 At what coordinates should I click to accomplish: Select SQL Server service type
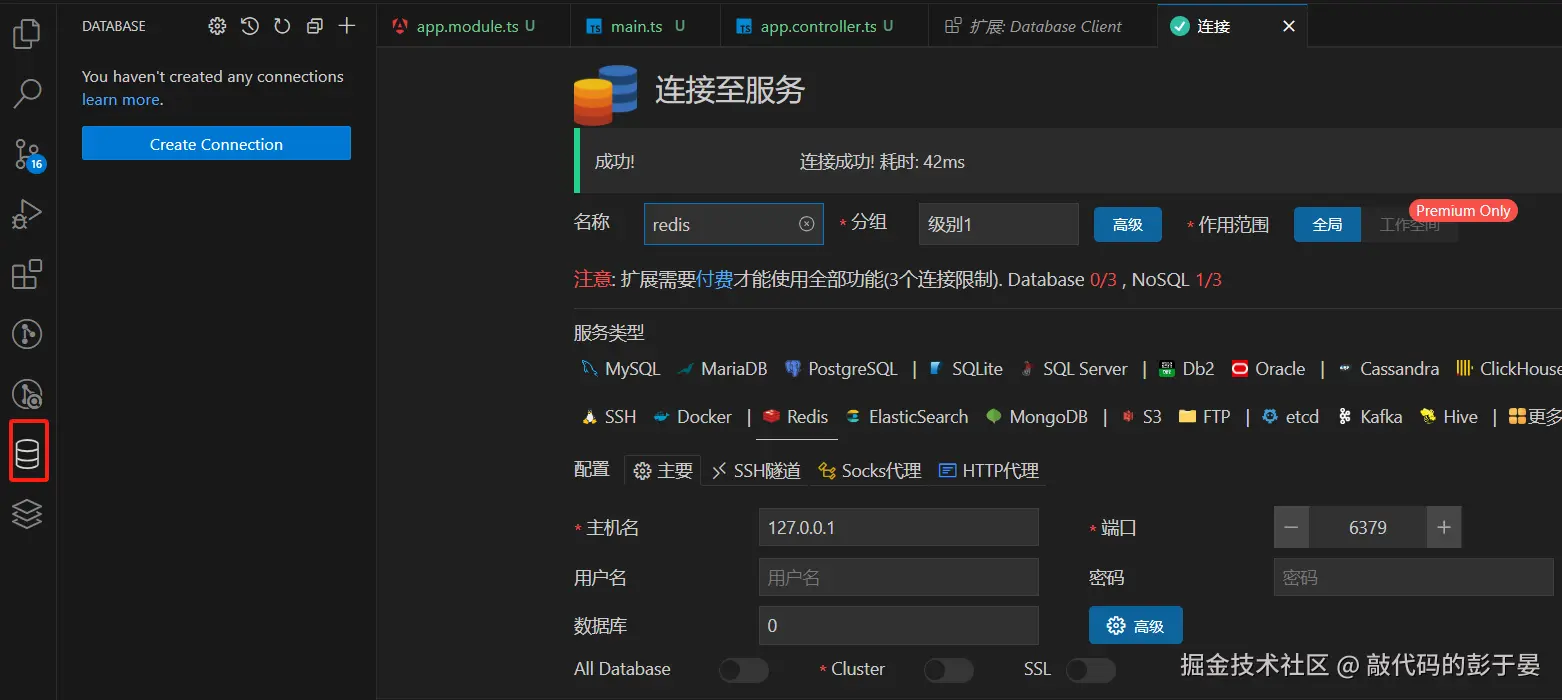tap(1073, 369)
